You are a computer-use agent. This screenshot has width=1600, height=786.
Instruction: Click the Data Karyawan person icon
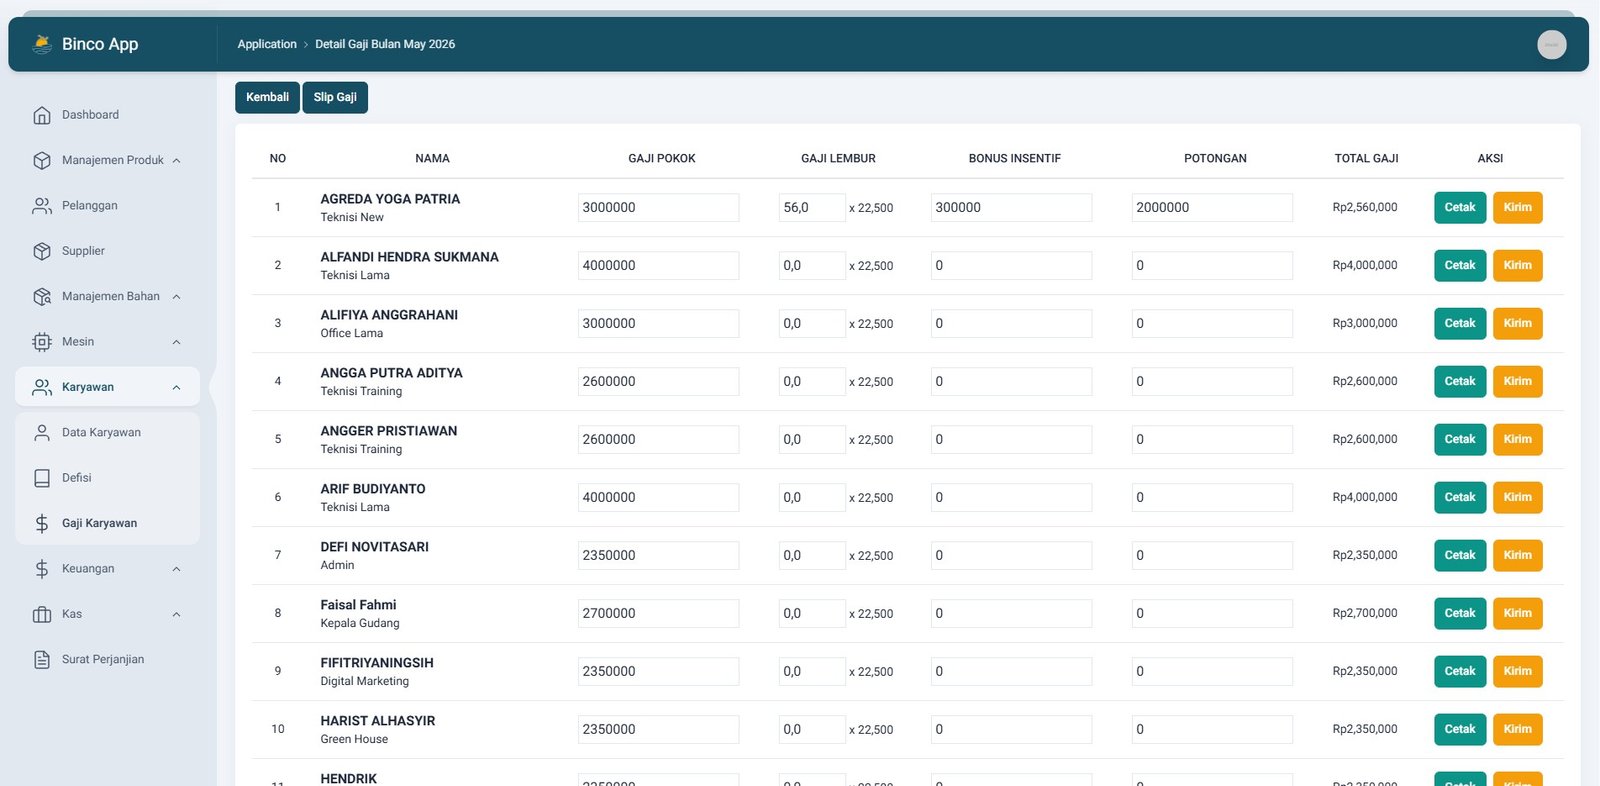pos(42,433)
